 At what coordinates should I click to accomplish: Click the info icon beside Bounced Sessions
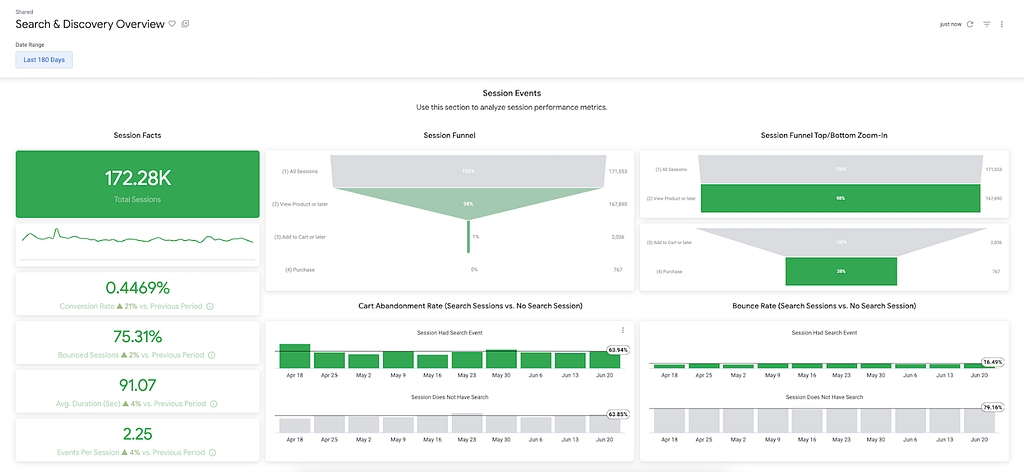coord(212,355)
